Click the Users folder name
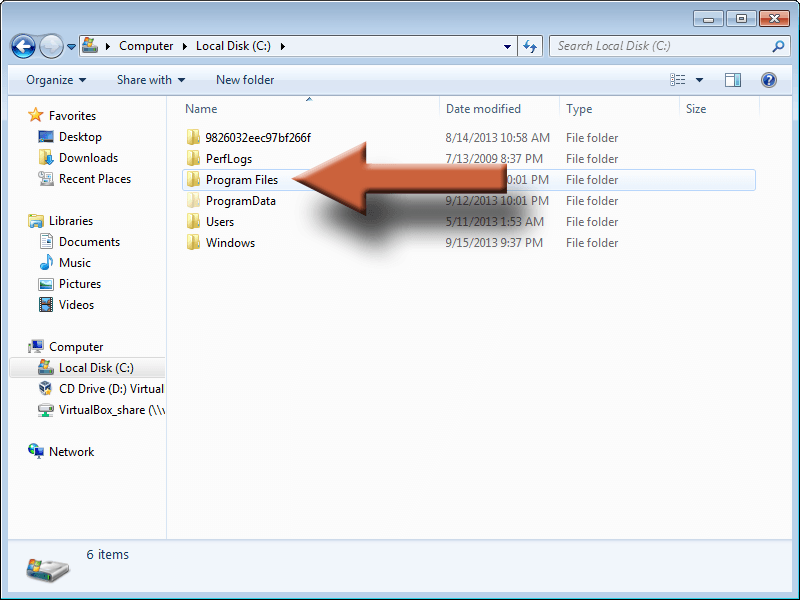This screenshot has width=800, height=600. (220, 222)
